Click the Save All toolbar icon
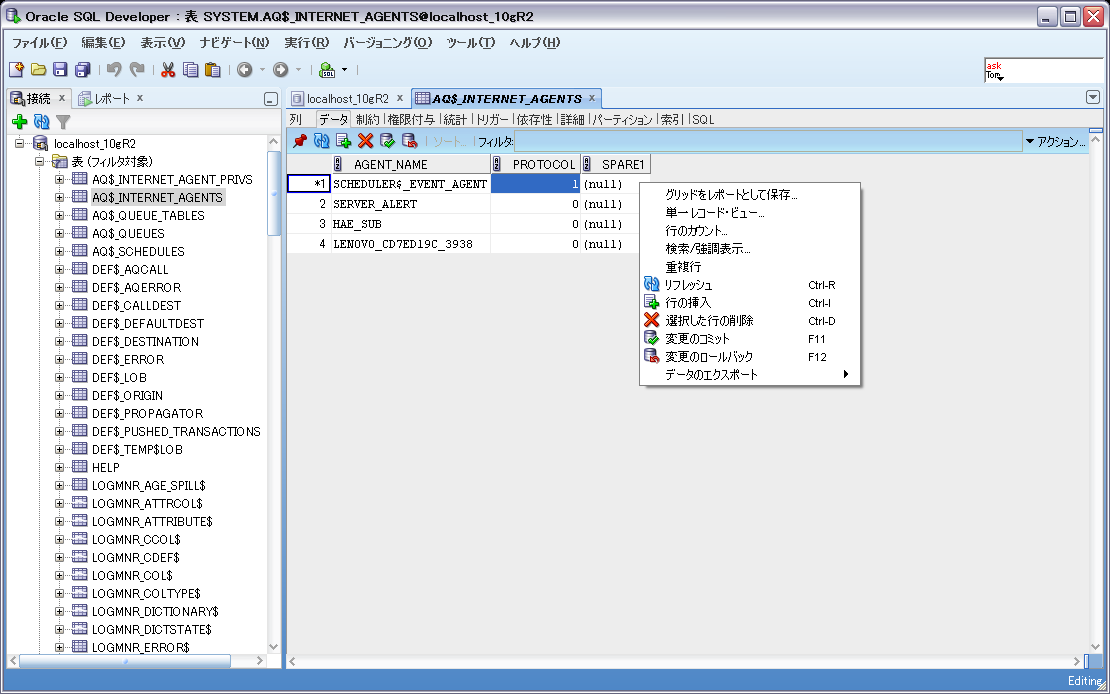This screenshot has width=1110, height=694. pyautogui.click(x=83, y=69)
